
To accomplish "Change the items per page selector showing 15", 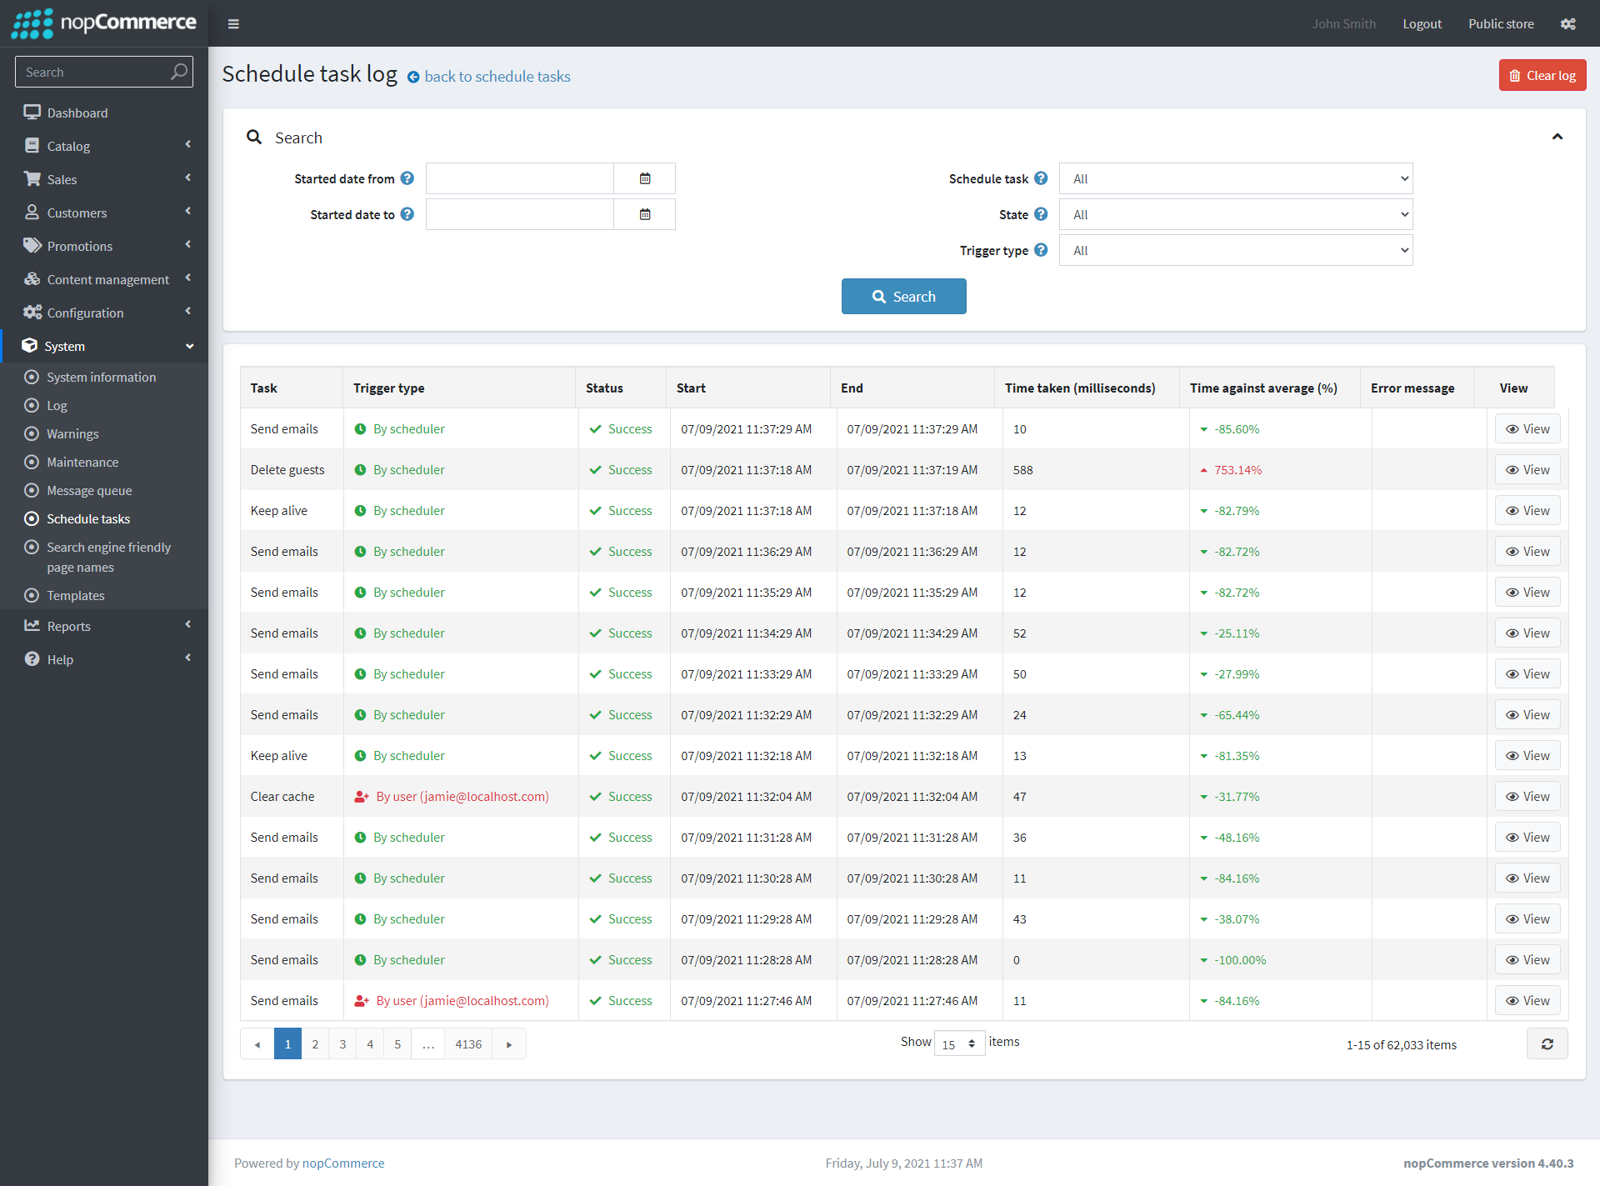I will 960,1044.
